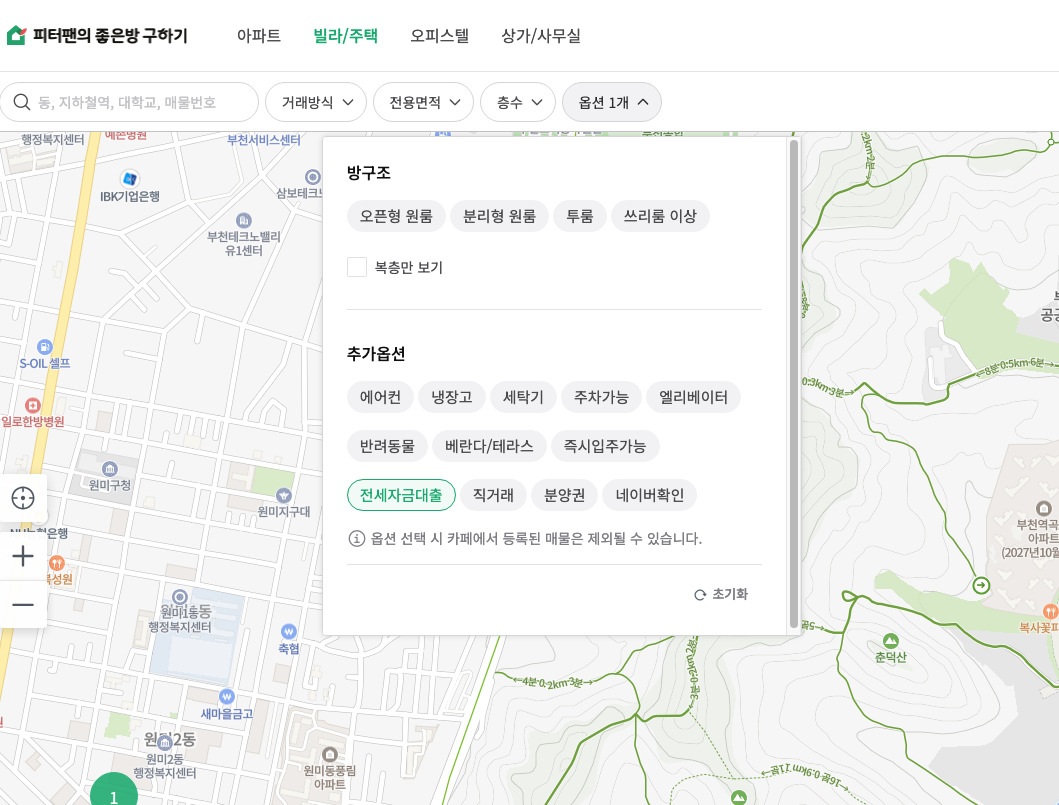Click the search magnifier icon
The height and width of the screenshot is (805, 1059).
tap(22, 102)
